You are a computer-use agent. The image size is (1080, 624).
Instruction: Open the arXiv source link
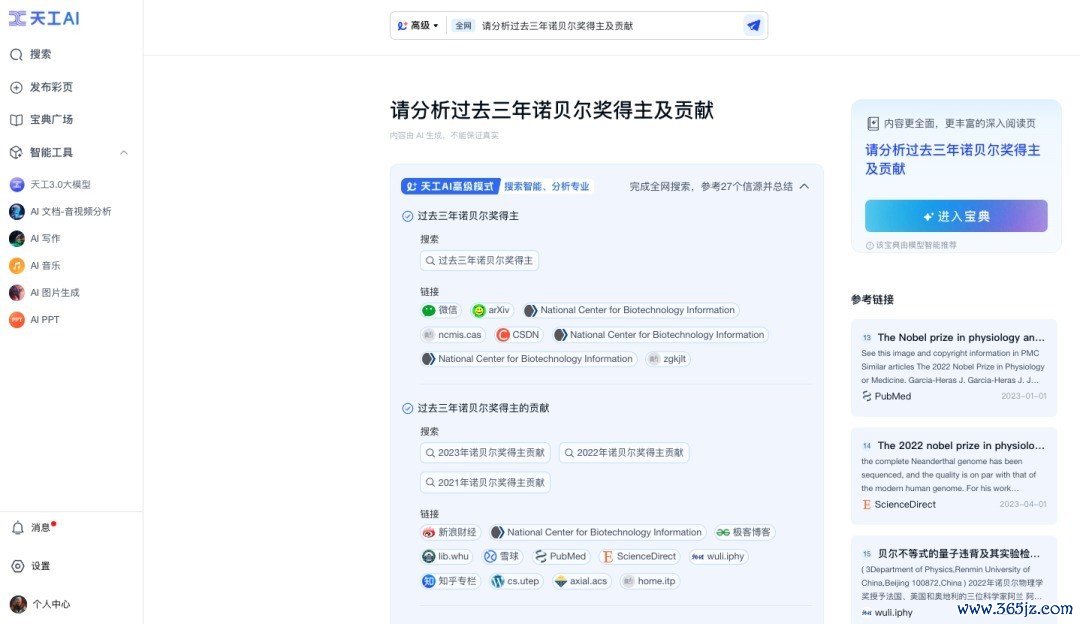[x=491, y=310]
